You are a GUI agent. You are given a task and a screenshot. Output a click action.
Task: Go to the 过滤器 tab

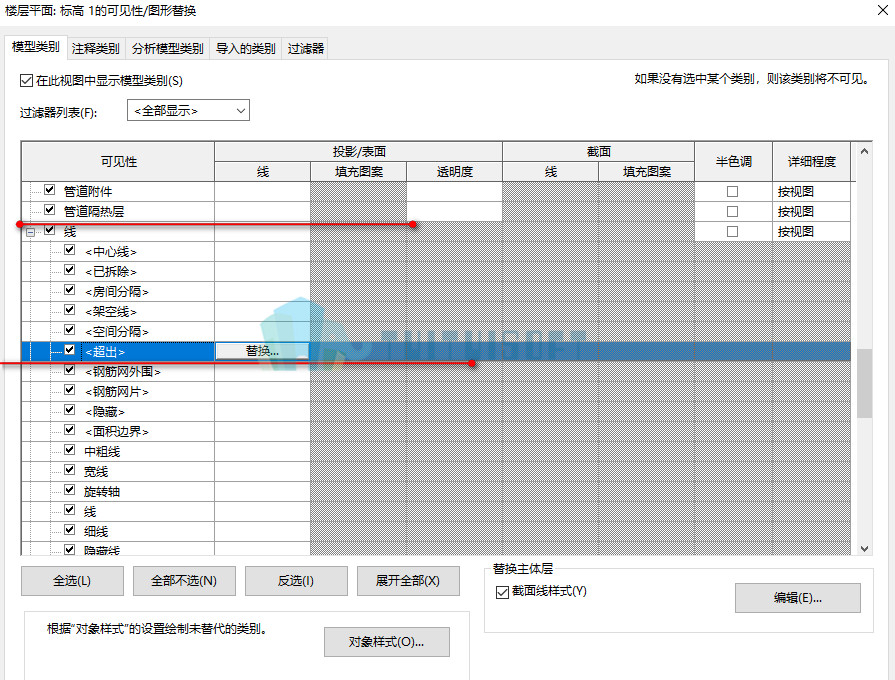tap(305, 49)
